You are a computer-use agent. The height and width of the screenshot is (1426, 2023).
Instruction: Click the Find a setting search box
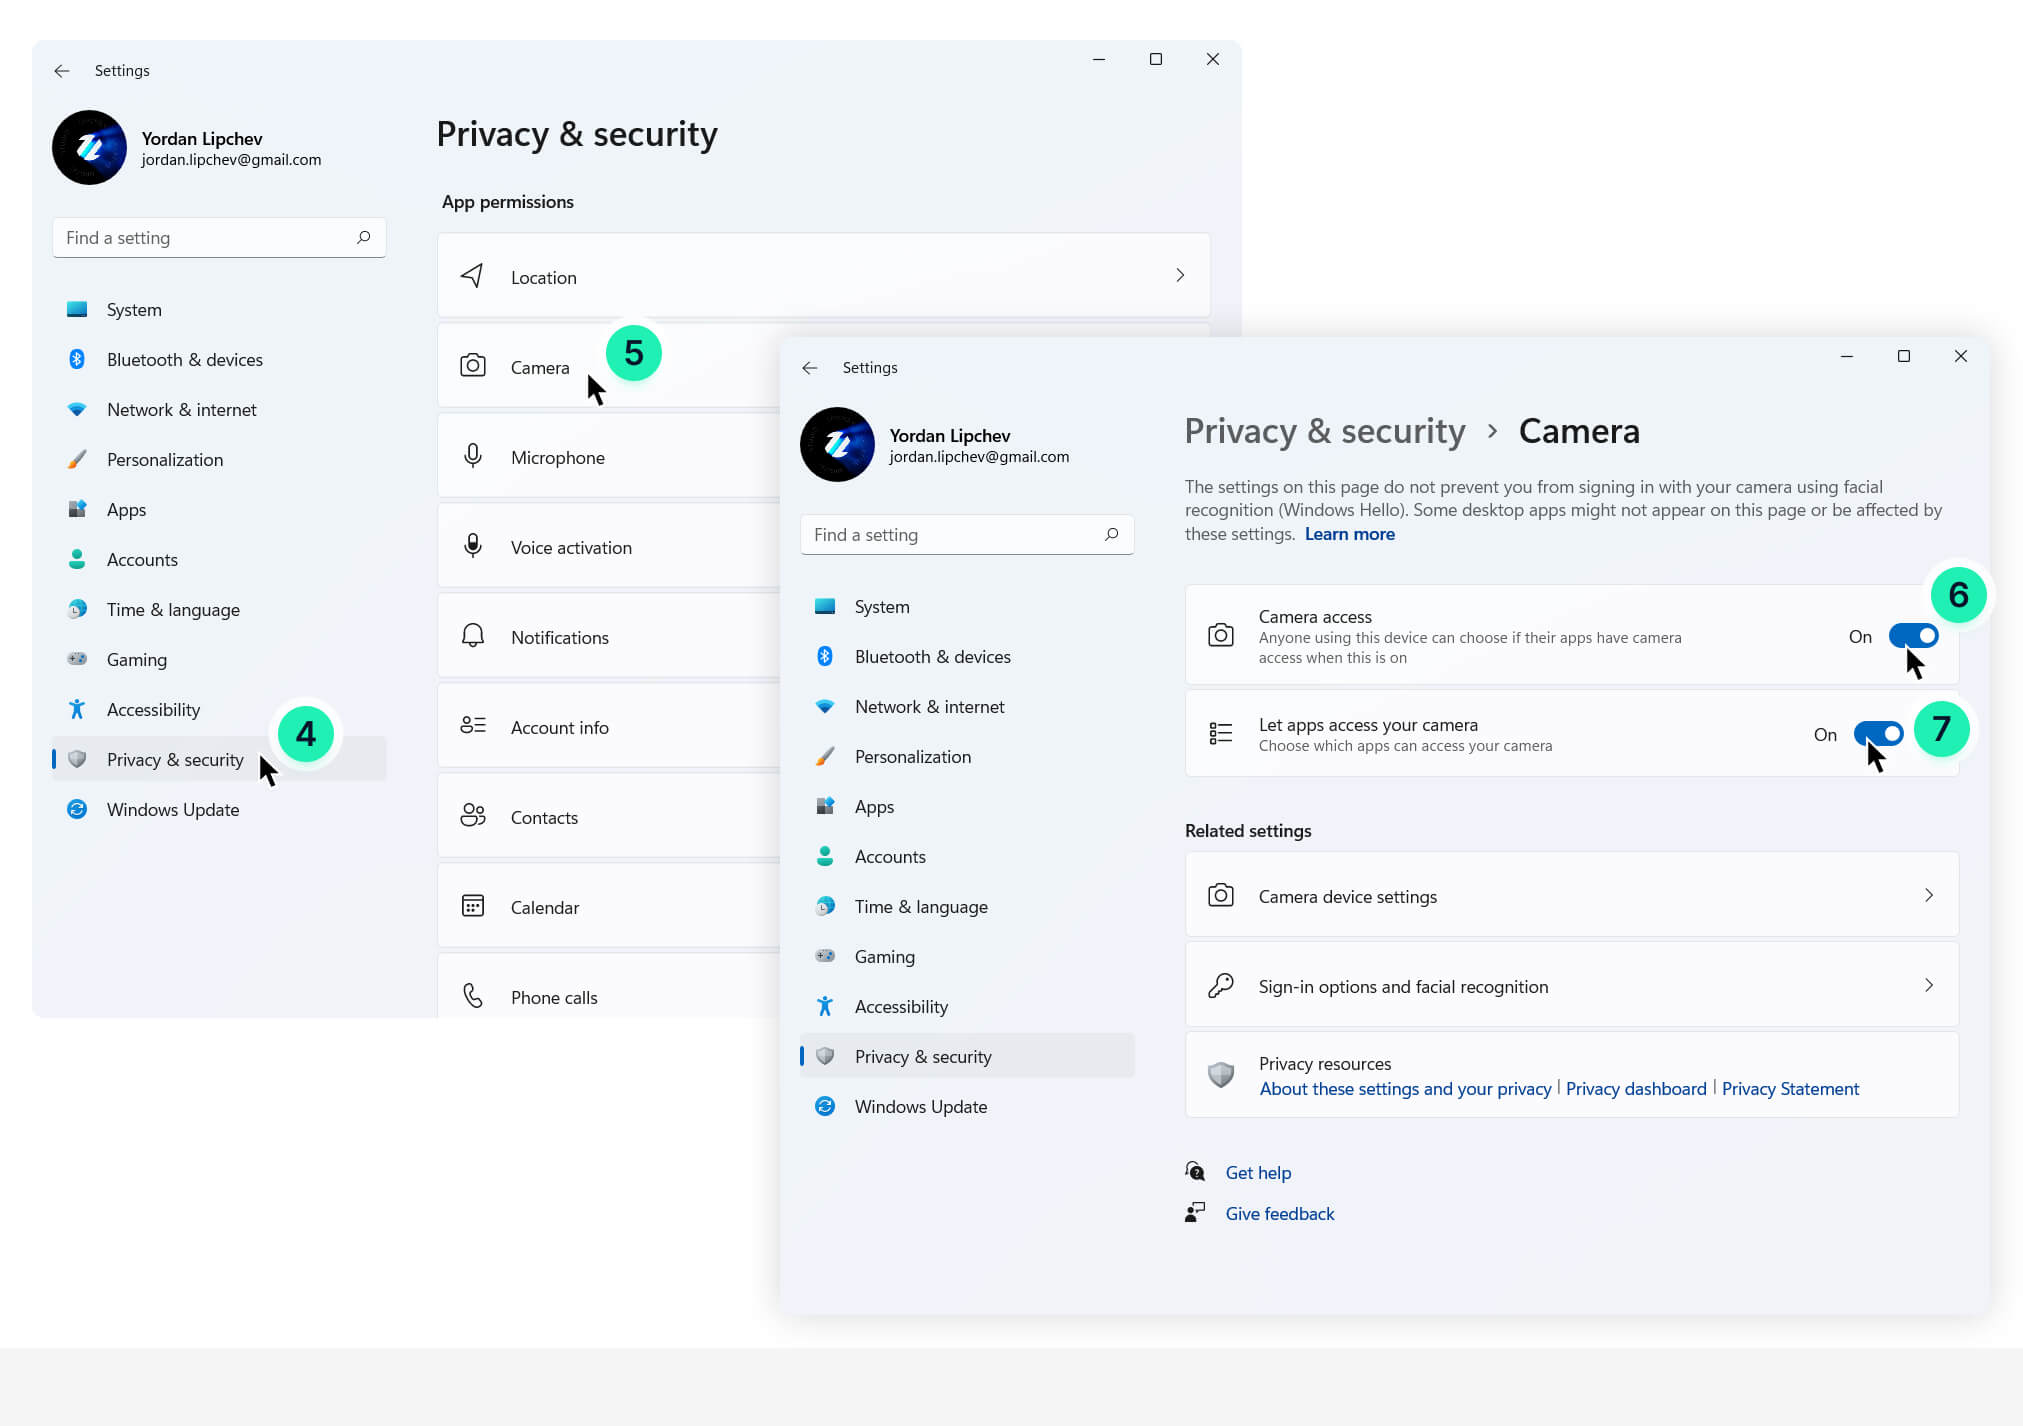[966, 534]
